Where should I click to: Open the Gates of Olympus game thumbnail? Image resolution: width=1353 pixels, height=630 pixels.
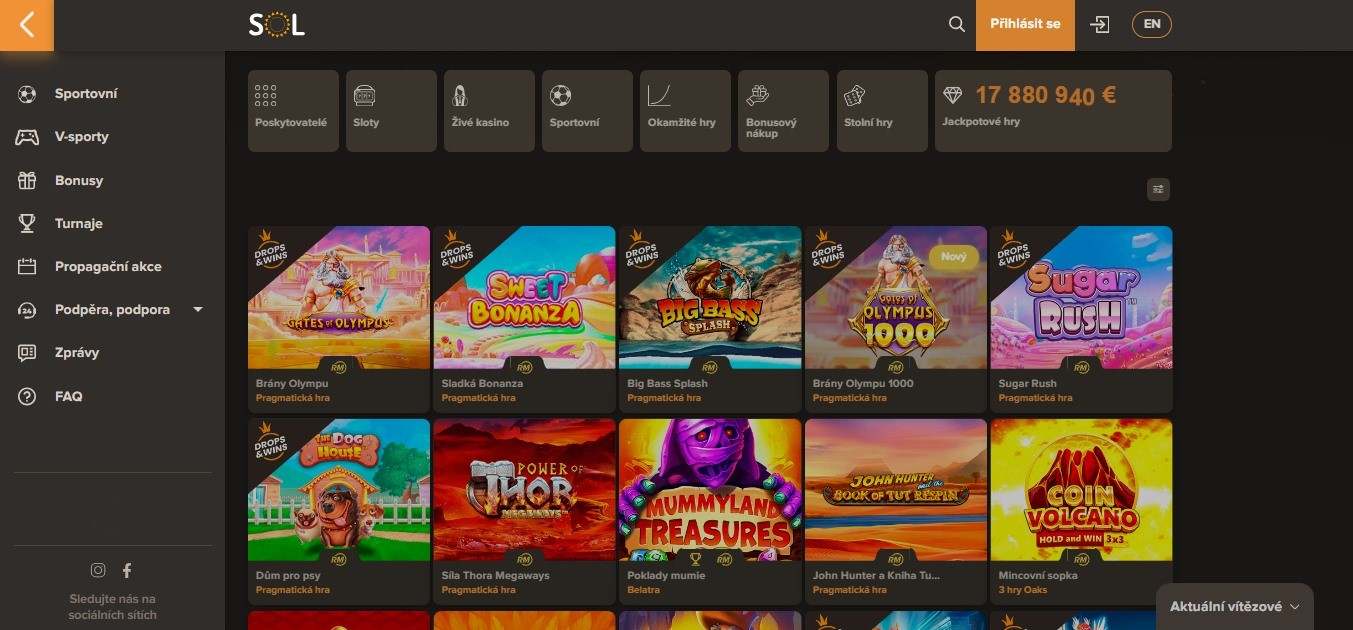[339, 298]
